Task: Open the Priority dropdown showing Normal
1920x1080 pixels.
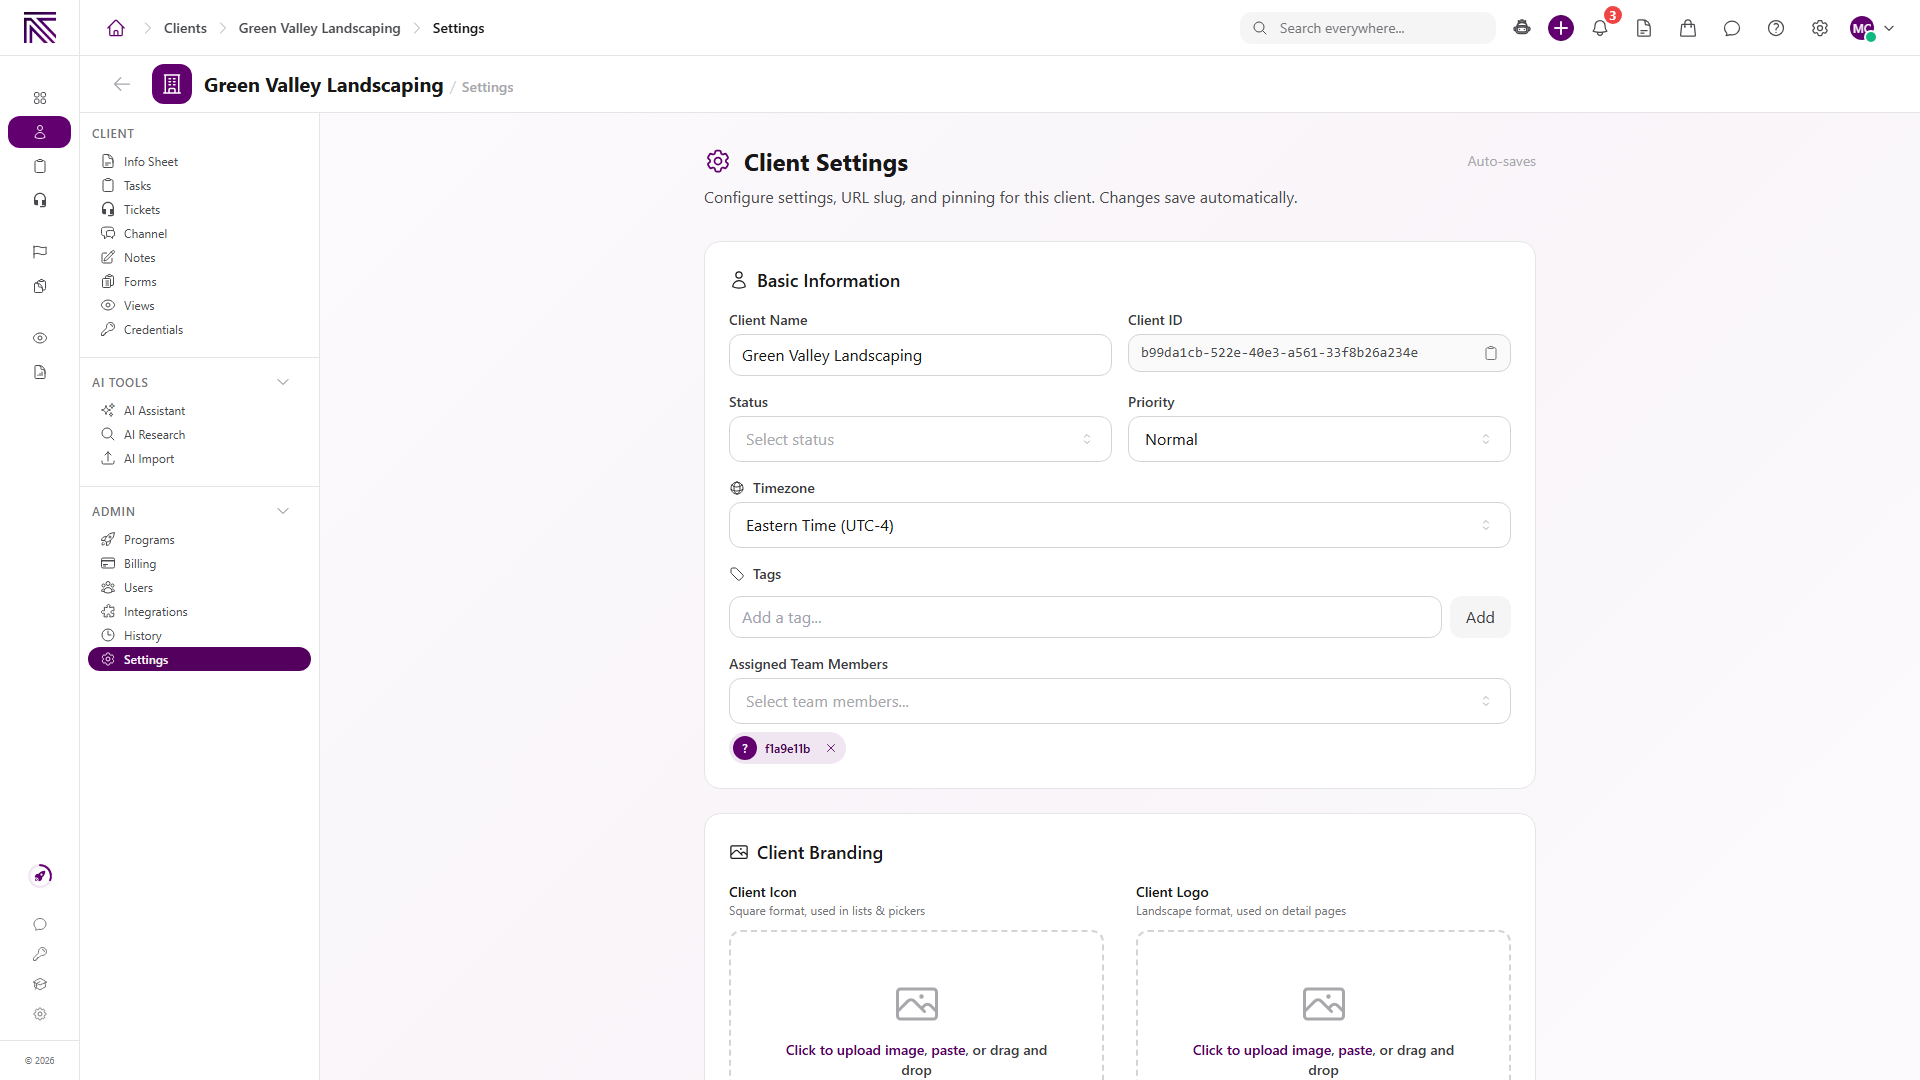Action: [x=1319, y=439]
